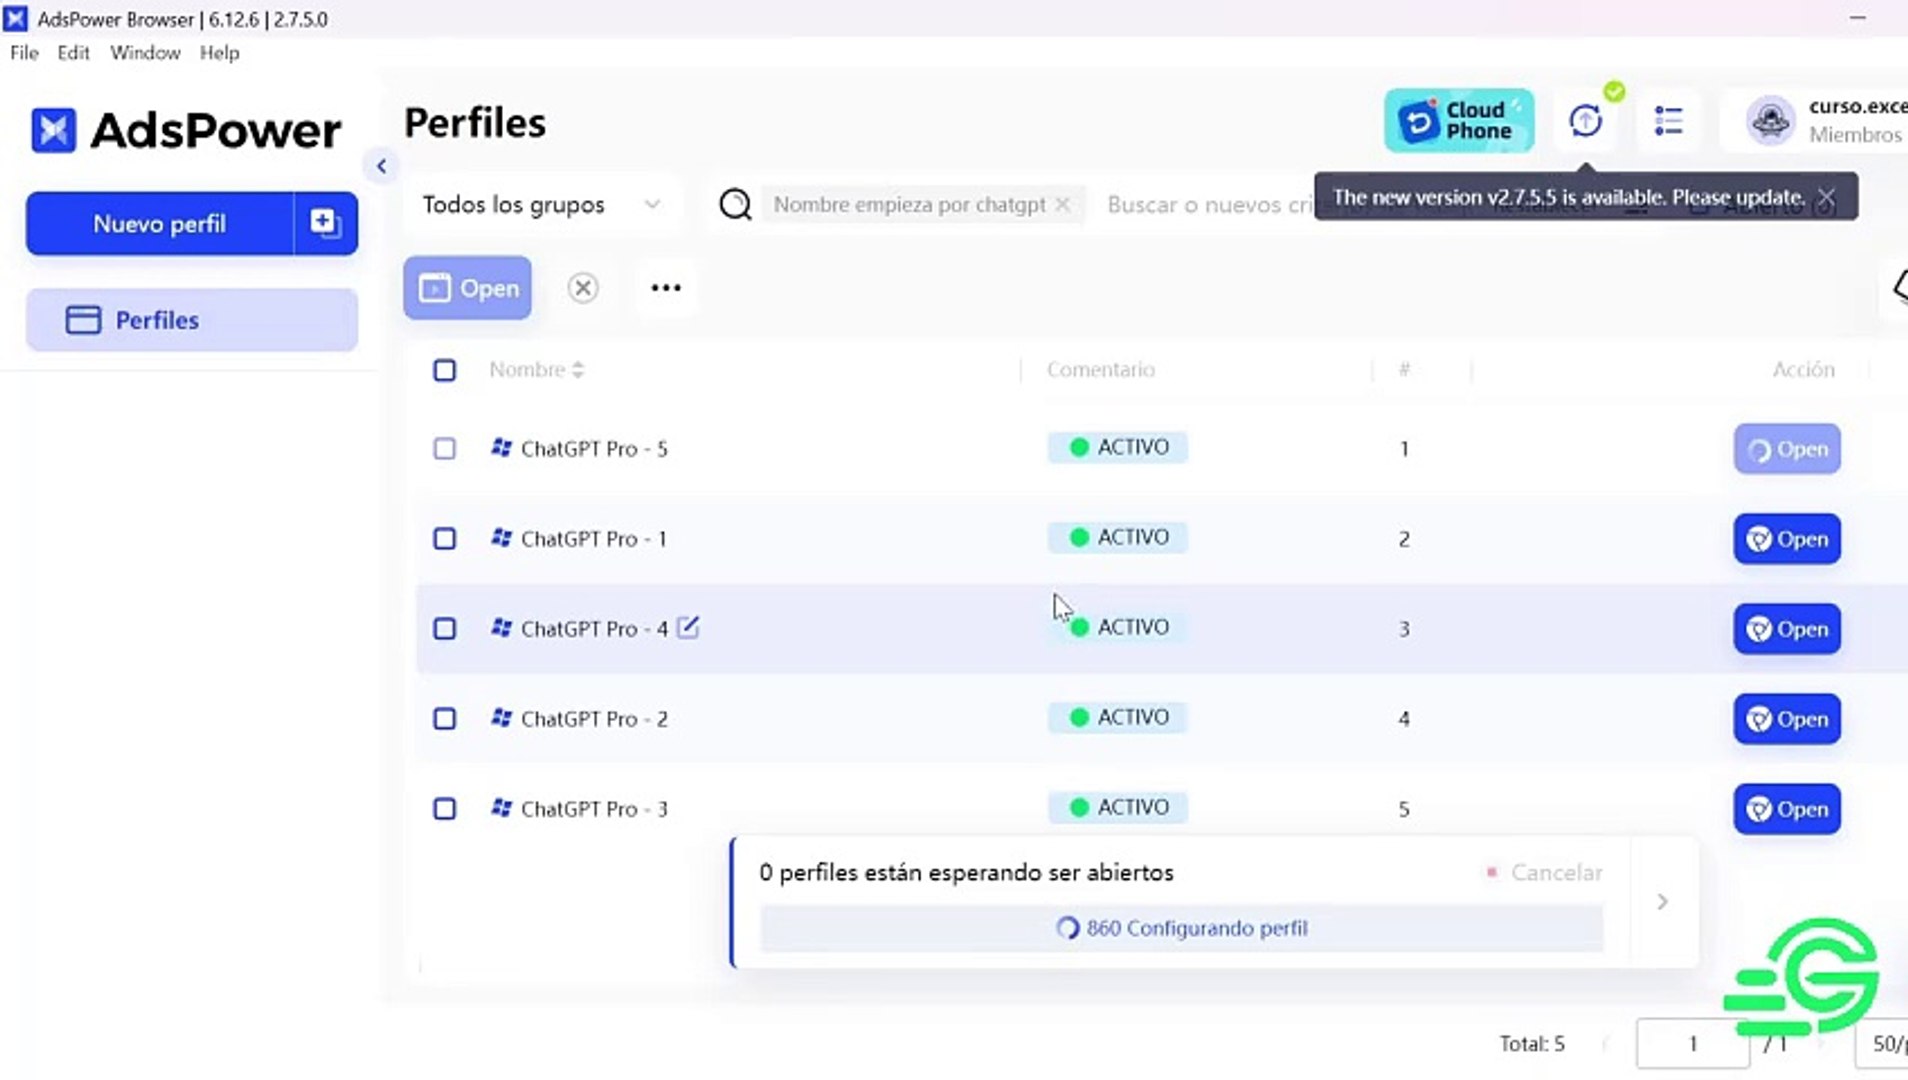The width and height of the screenshot is (1908, 1080).
Task: Select Perfiles in the sidebar
Action: 192,320
